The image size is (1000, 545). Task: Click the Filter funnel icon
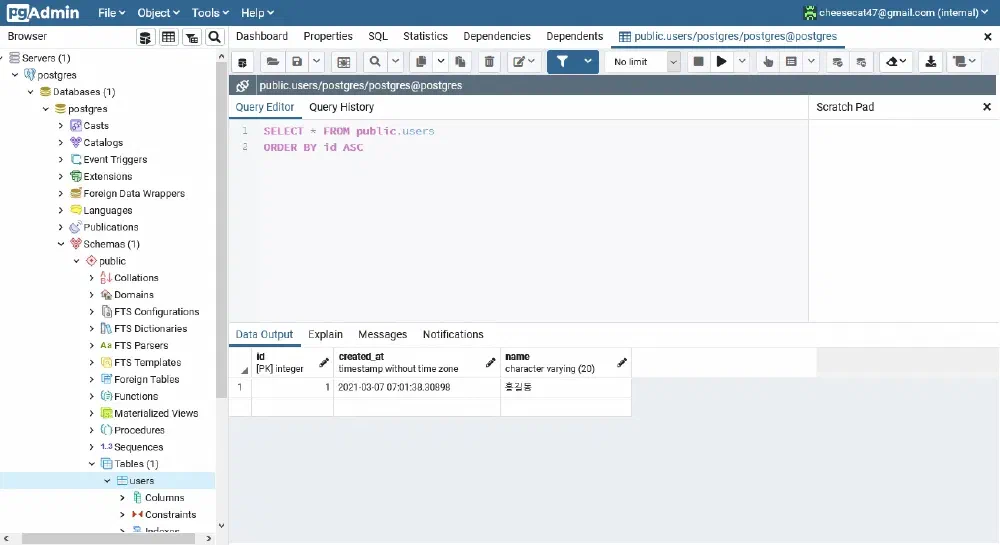(562, 62)
